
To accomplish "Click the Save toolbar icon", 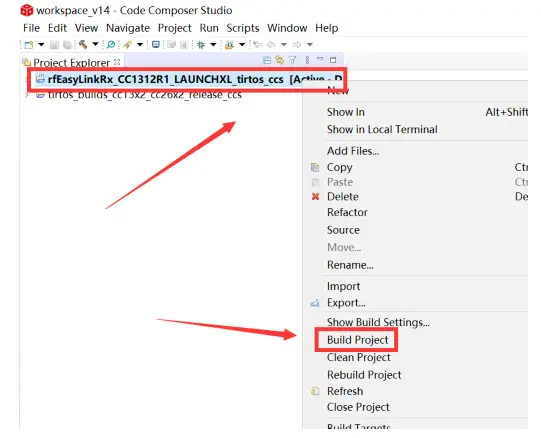I will point(55,45).
